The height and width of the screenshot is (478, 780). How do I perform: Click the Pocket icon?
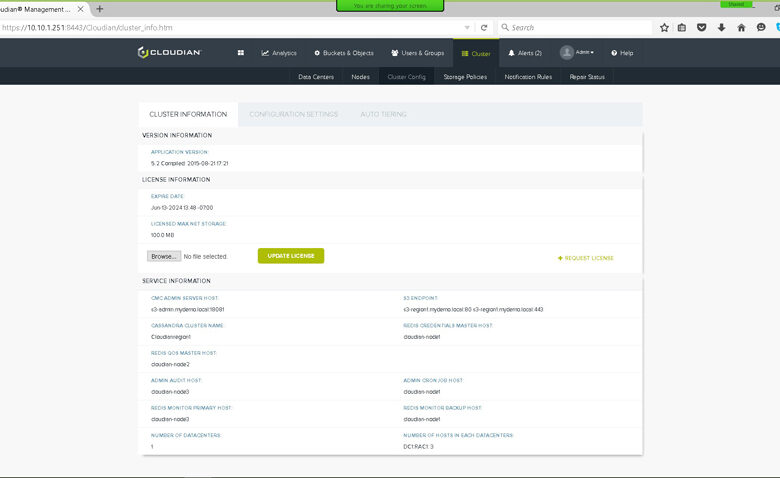(701, 28)
